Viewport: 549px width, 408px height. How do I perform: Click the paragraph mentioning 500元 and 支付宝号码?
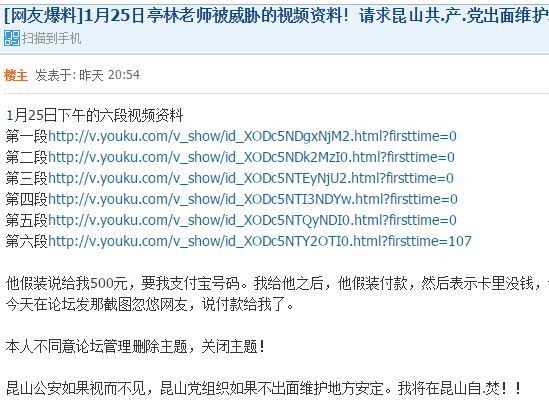[x=277, y=283]
